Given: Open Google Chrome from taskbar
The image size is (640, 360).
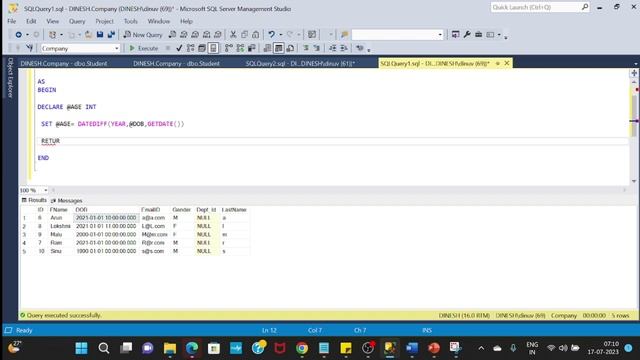Looking at the screenshot, I should coord(302,348).
